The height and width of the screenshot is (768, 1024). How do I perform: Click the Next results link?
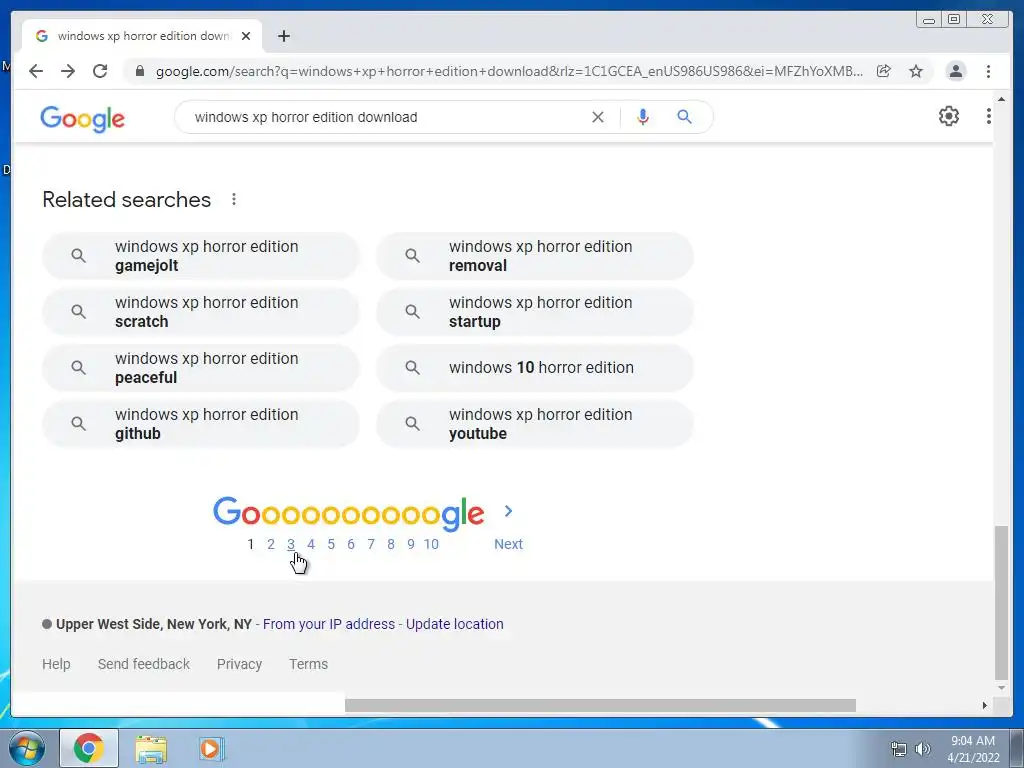[508, 544]
